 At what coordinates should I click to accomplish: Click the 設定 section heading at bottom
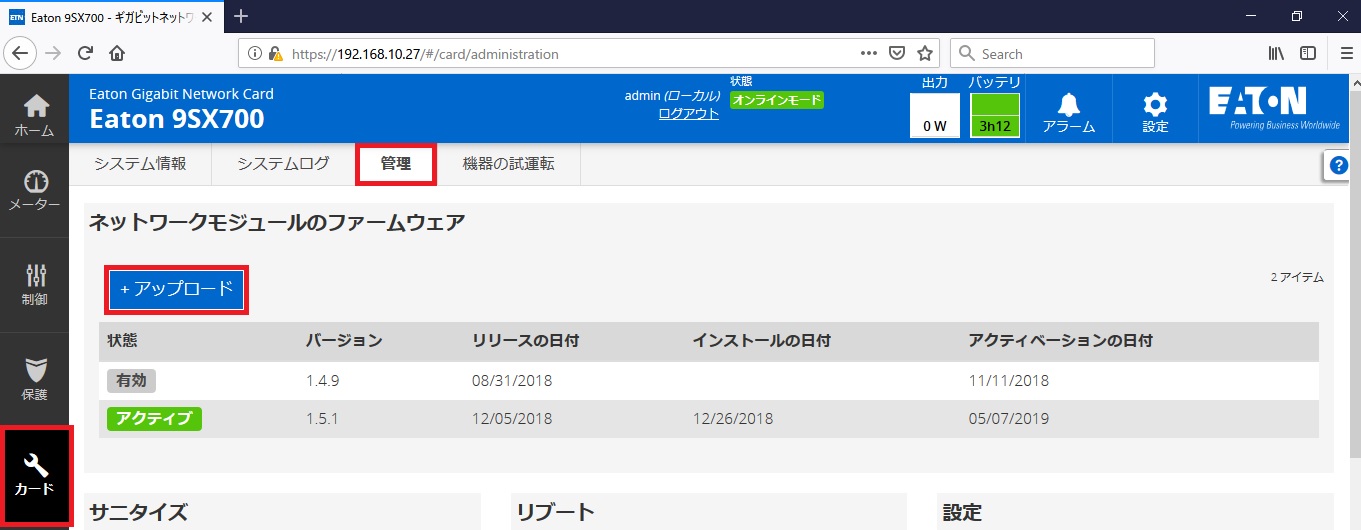(x=962, y=513)
